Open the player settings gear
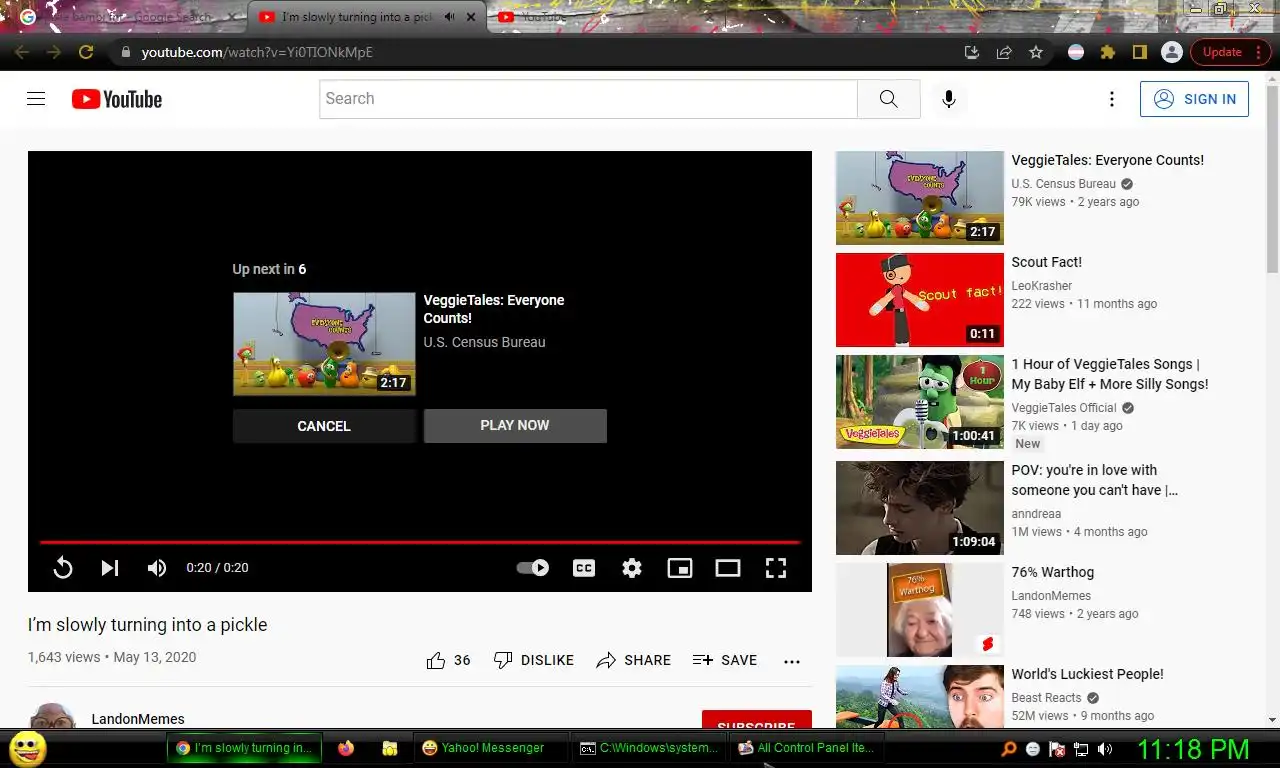The image size is (1280, 768). click(632, 568)
